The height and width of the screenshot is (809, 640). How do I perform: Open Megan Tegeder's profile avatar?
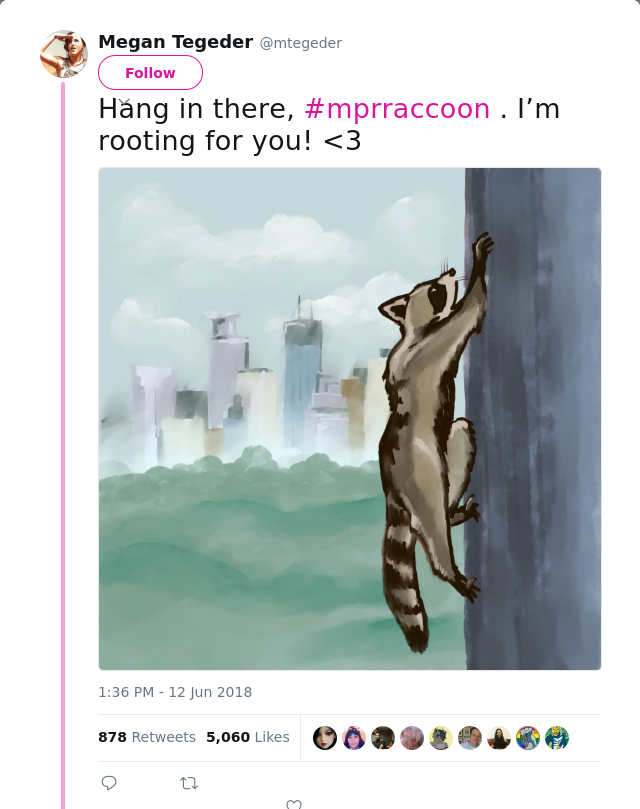pyautogui.click(x=64, y=54)
